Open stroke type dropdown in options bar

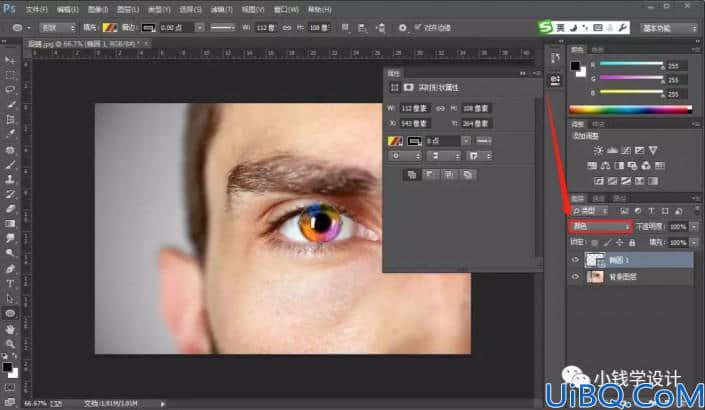[223, 28]
